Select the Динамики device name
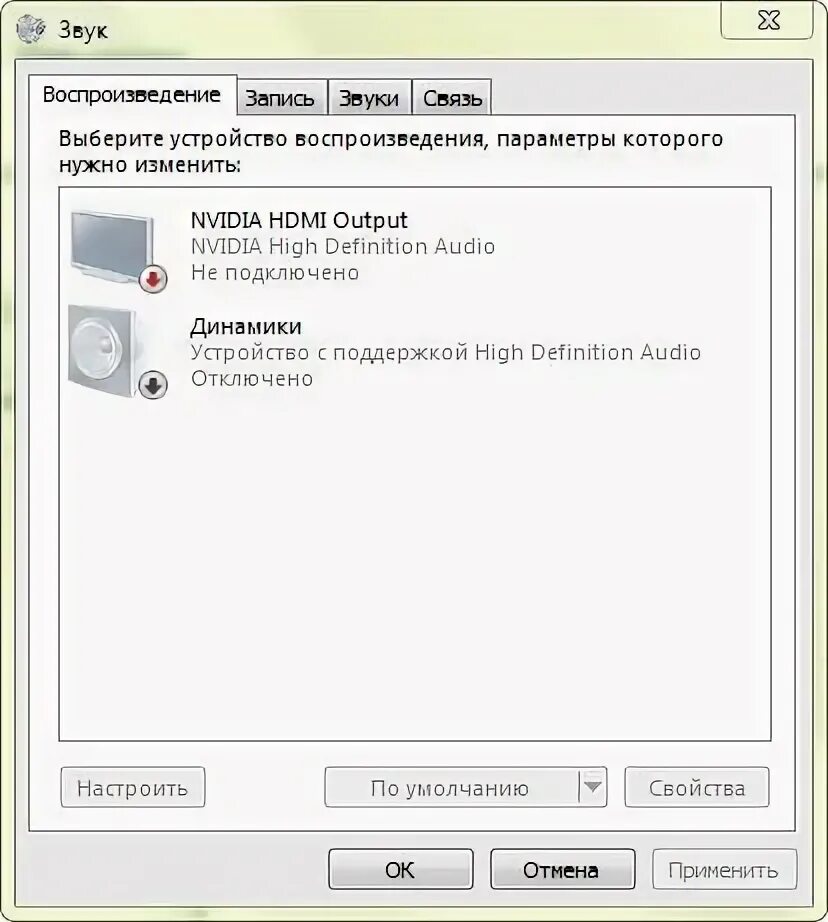This screenshot has height=922, width=828. (246, 326)
